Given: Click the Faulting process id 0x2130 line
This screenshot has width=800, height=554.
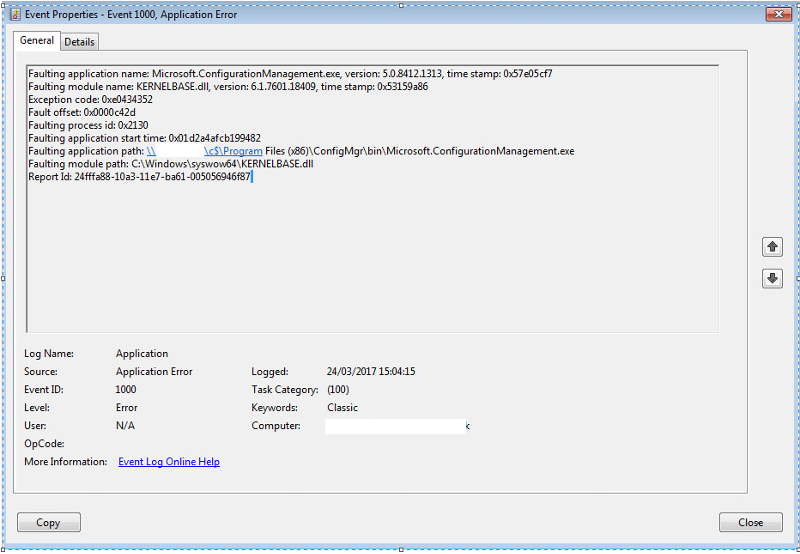Looking at the screenshot, I should click(x=88, y=125).
